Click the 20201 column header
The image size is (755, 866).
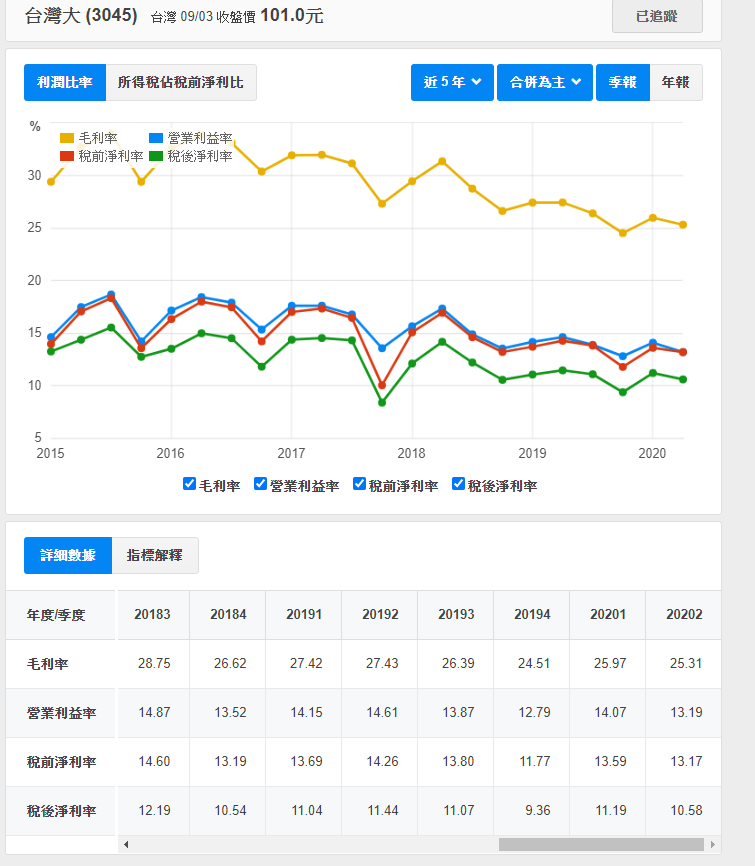click(x=608, y=615)
